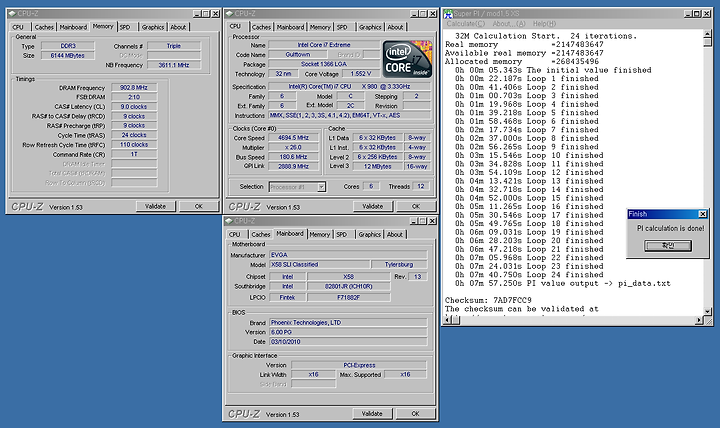The width and height of the screenshot is (720, 428).
Task: Open About tab in the Mainboard window
Action: pos(395,234)
